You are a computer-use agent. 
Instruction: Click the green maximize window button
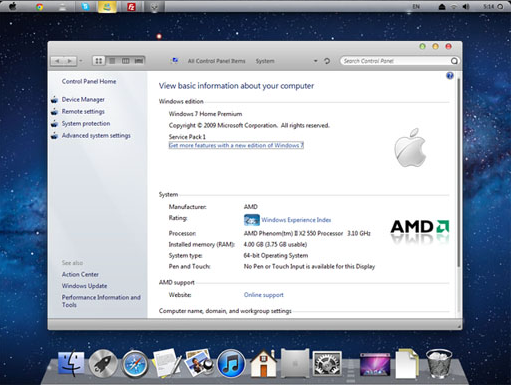click(x=422, y=46)
